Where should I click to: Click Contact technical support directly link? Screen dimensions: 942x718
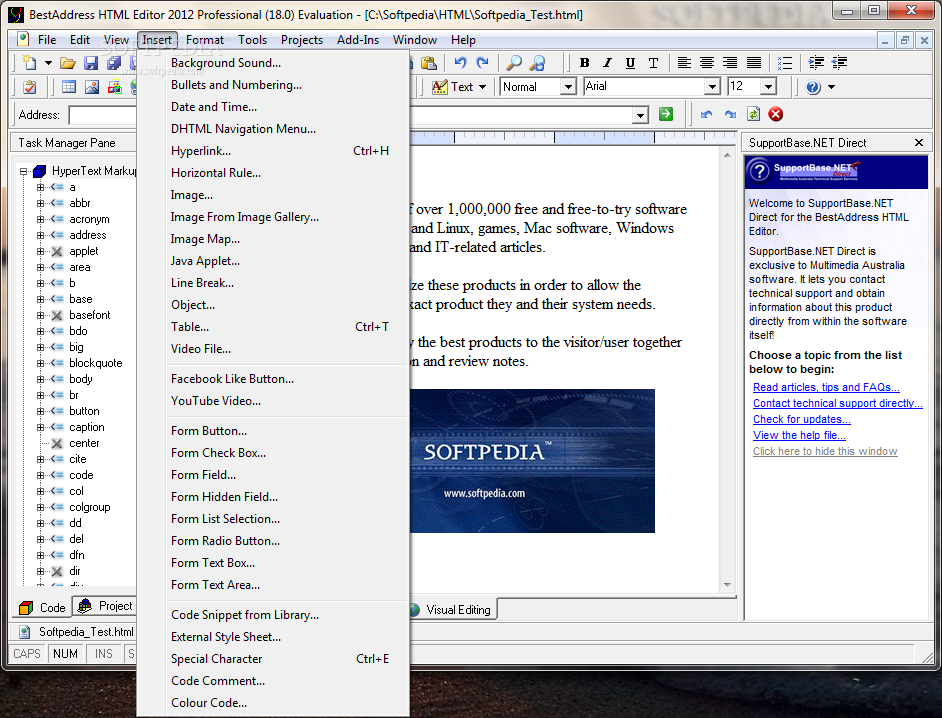[837, 403]
